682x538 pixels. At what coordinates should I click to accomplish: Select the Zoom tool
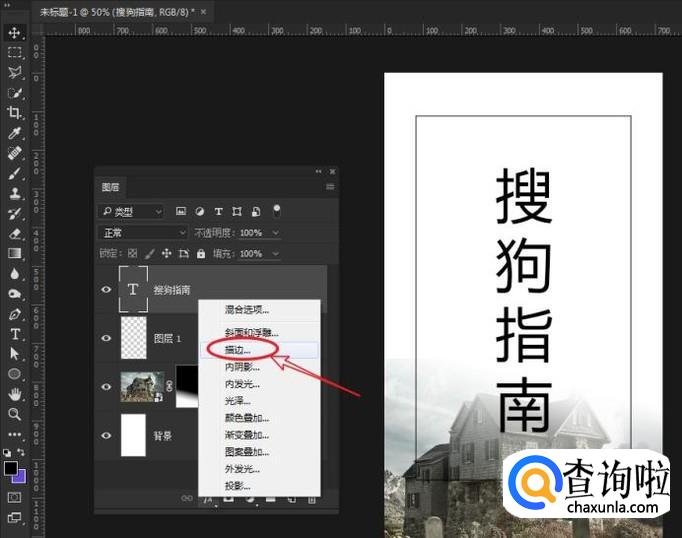(x=15, y=414)
